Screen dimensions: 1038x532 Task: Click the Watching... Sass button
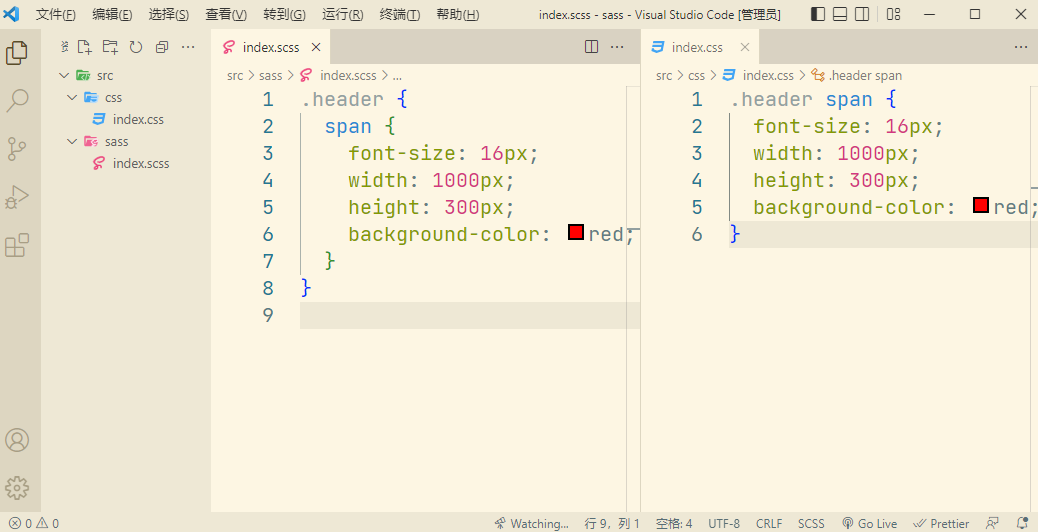click(x=531, y=523)
